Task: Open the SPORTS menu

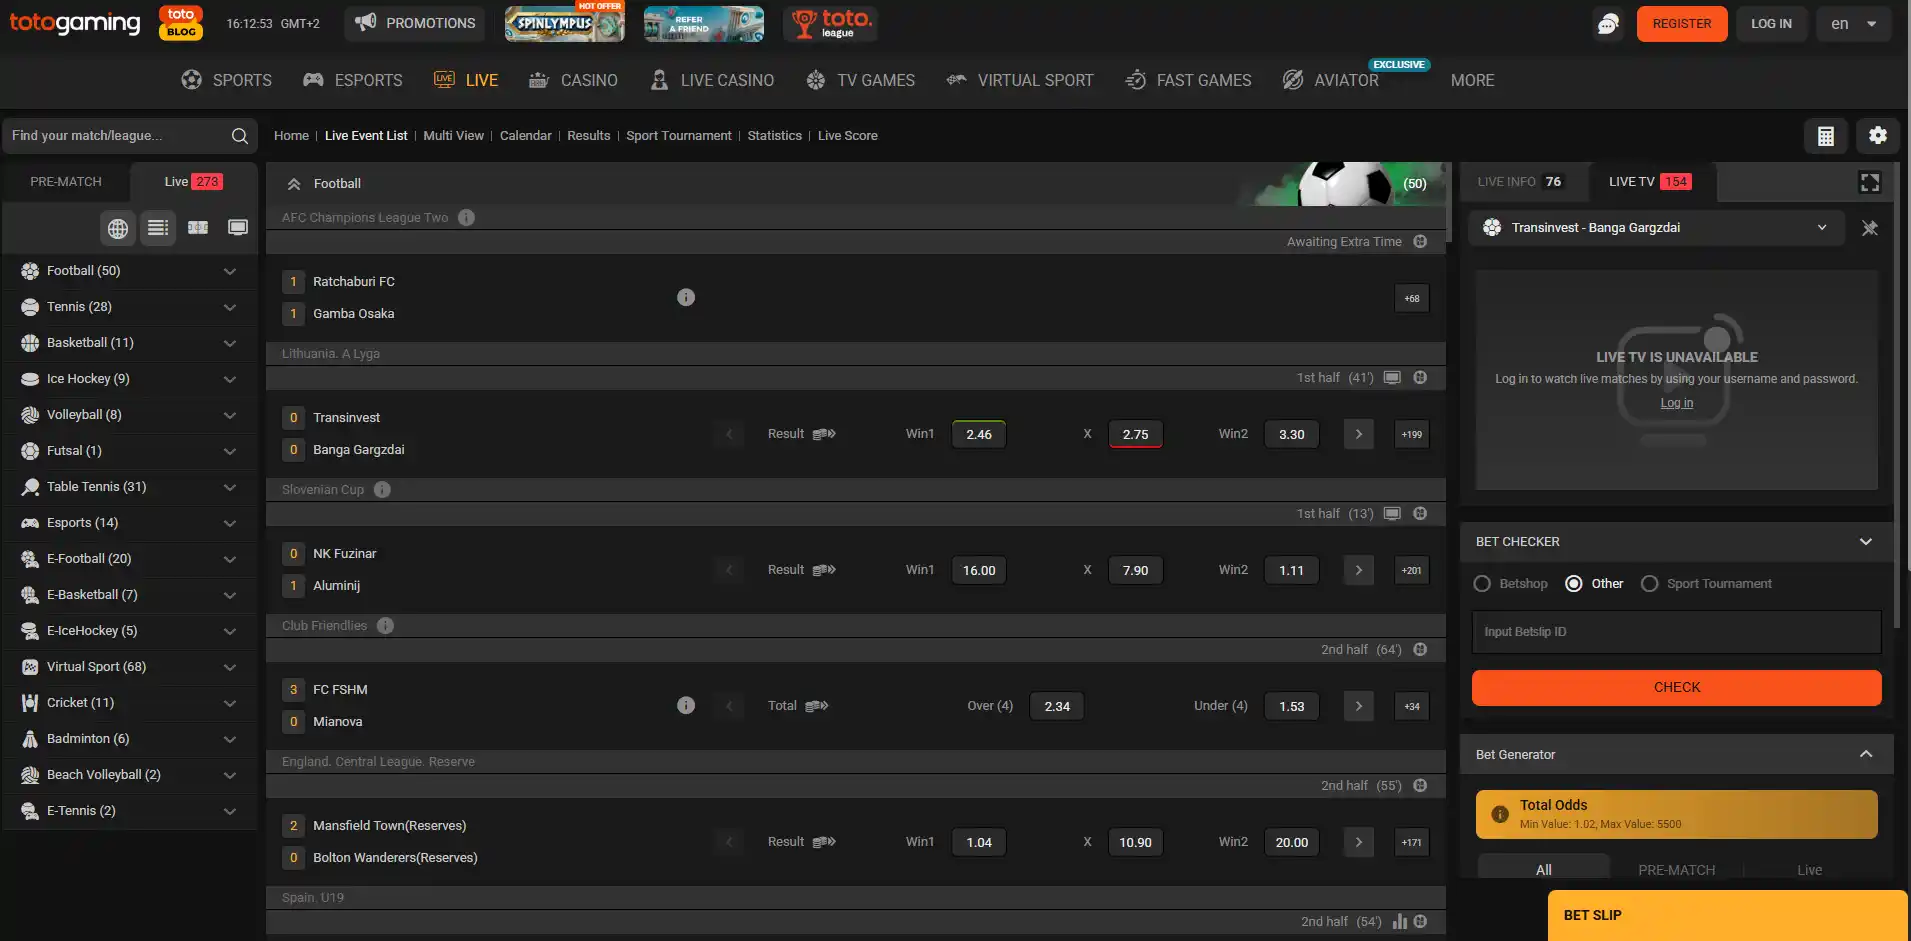Action: 226,80
